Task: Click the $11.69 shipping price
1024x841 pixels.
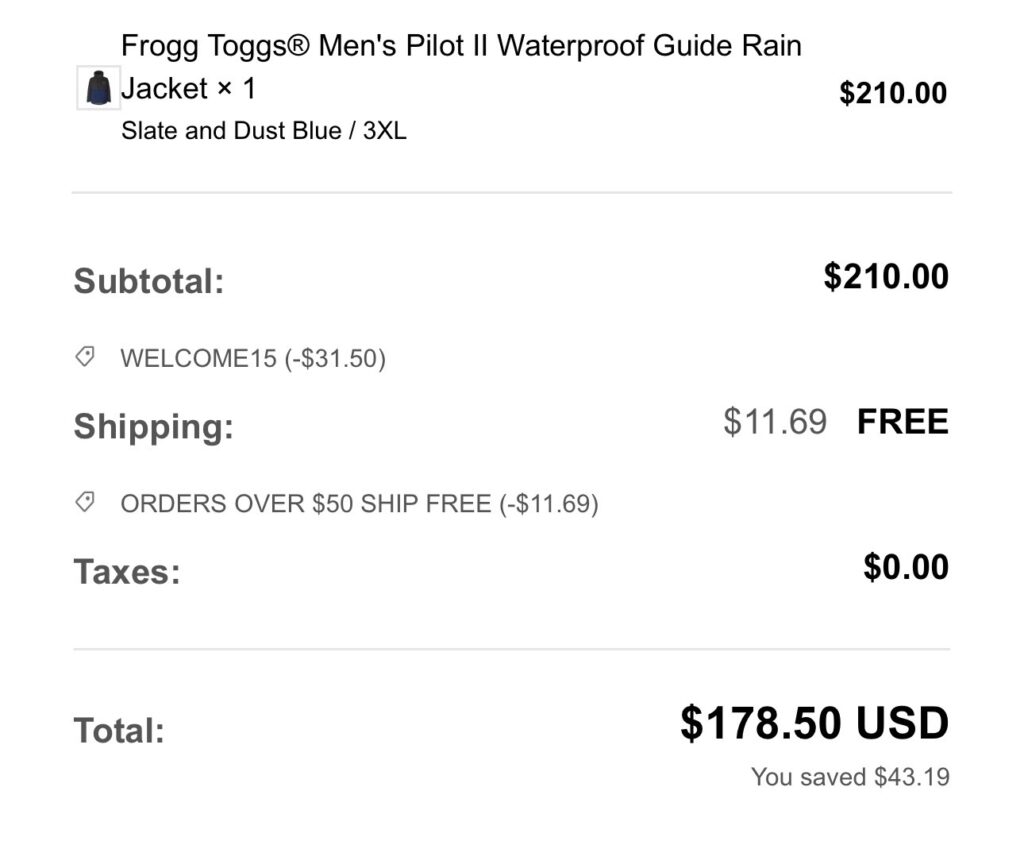Action: [775, 422]
